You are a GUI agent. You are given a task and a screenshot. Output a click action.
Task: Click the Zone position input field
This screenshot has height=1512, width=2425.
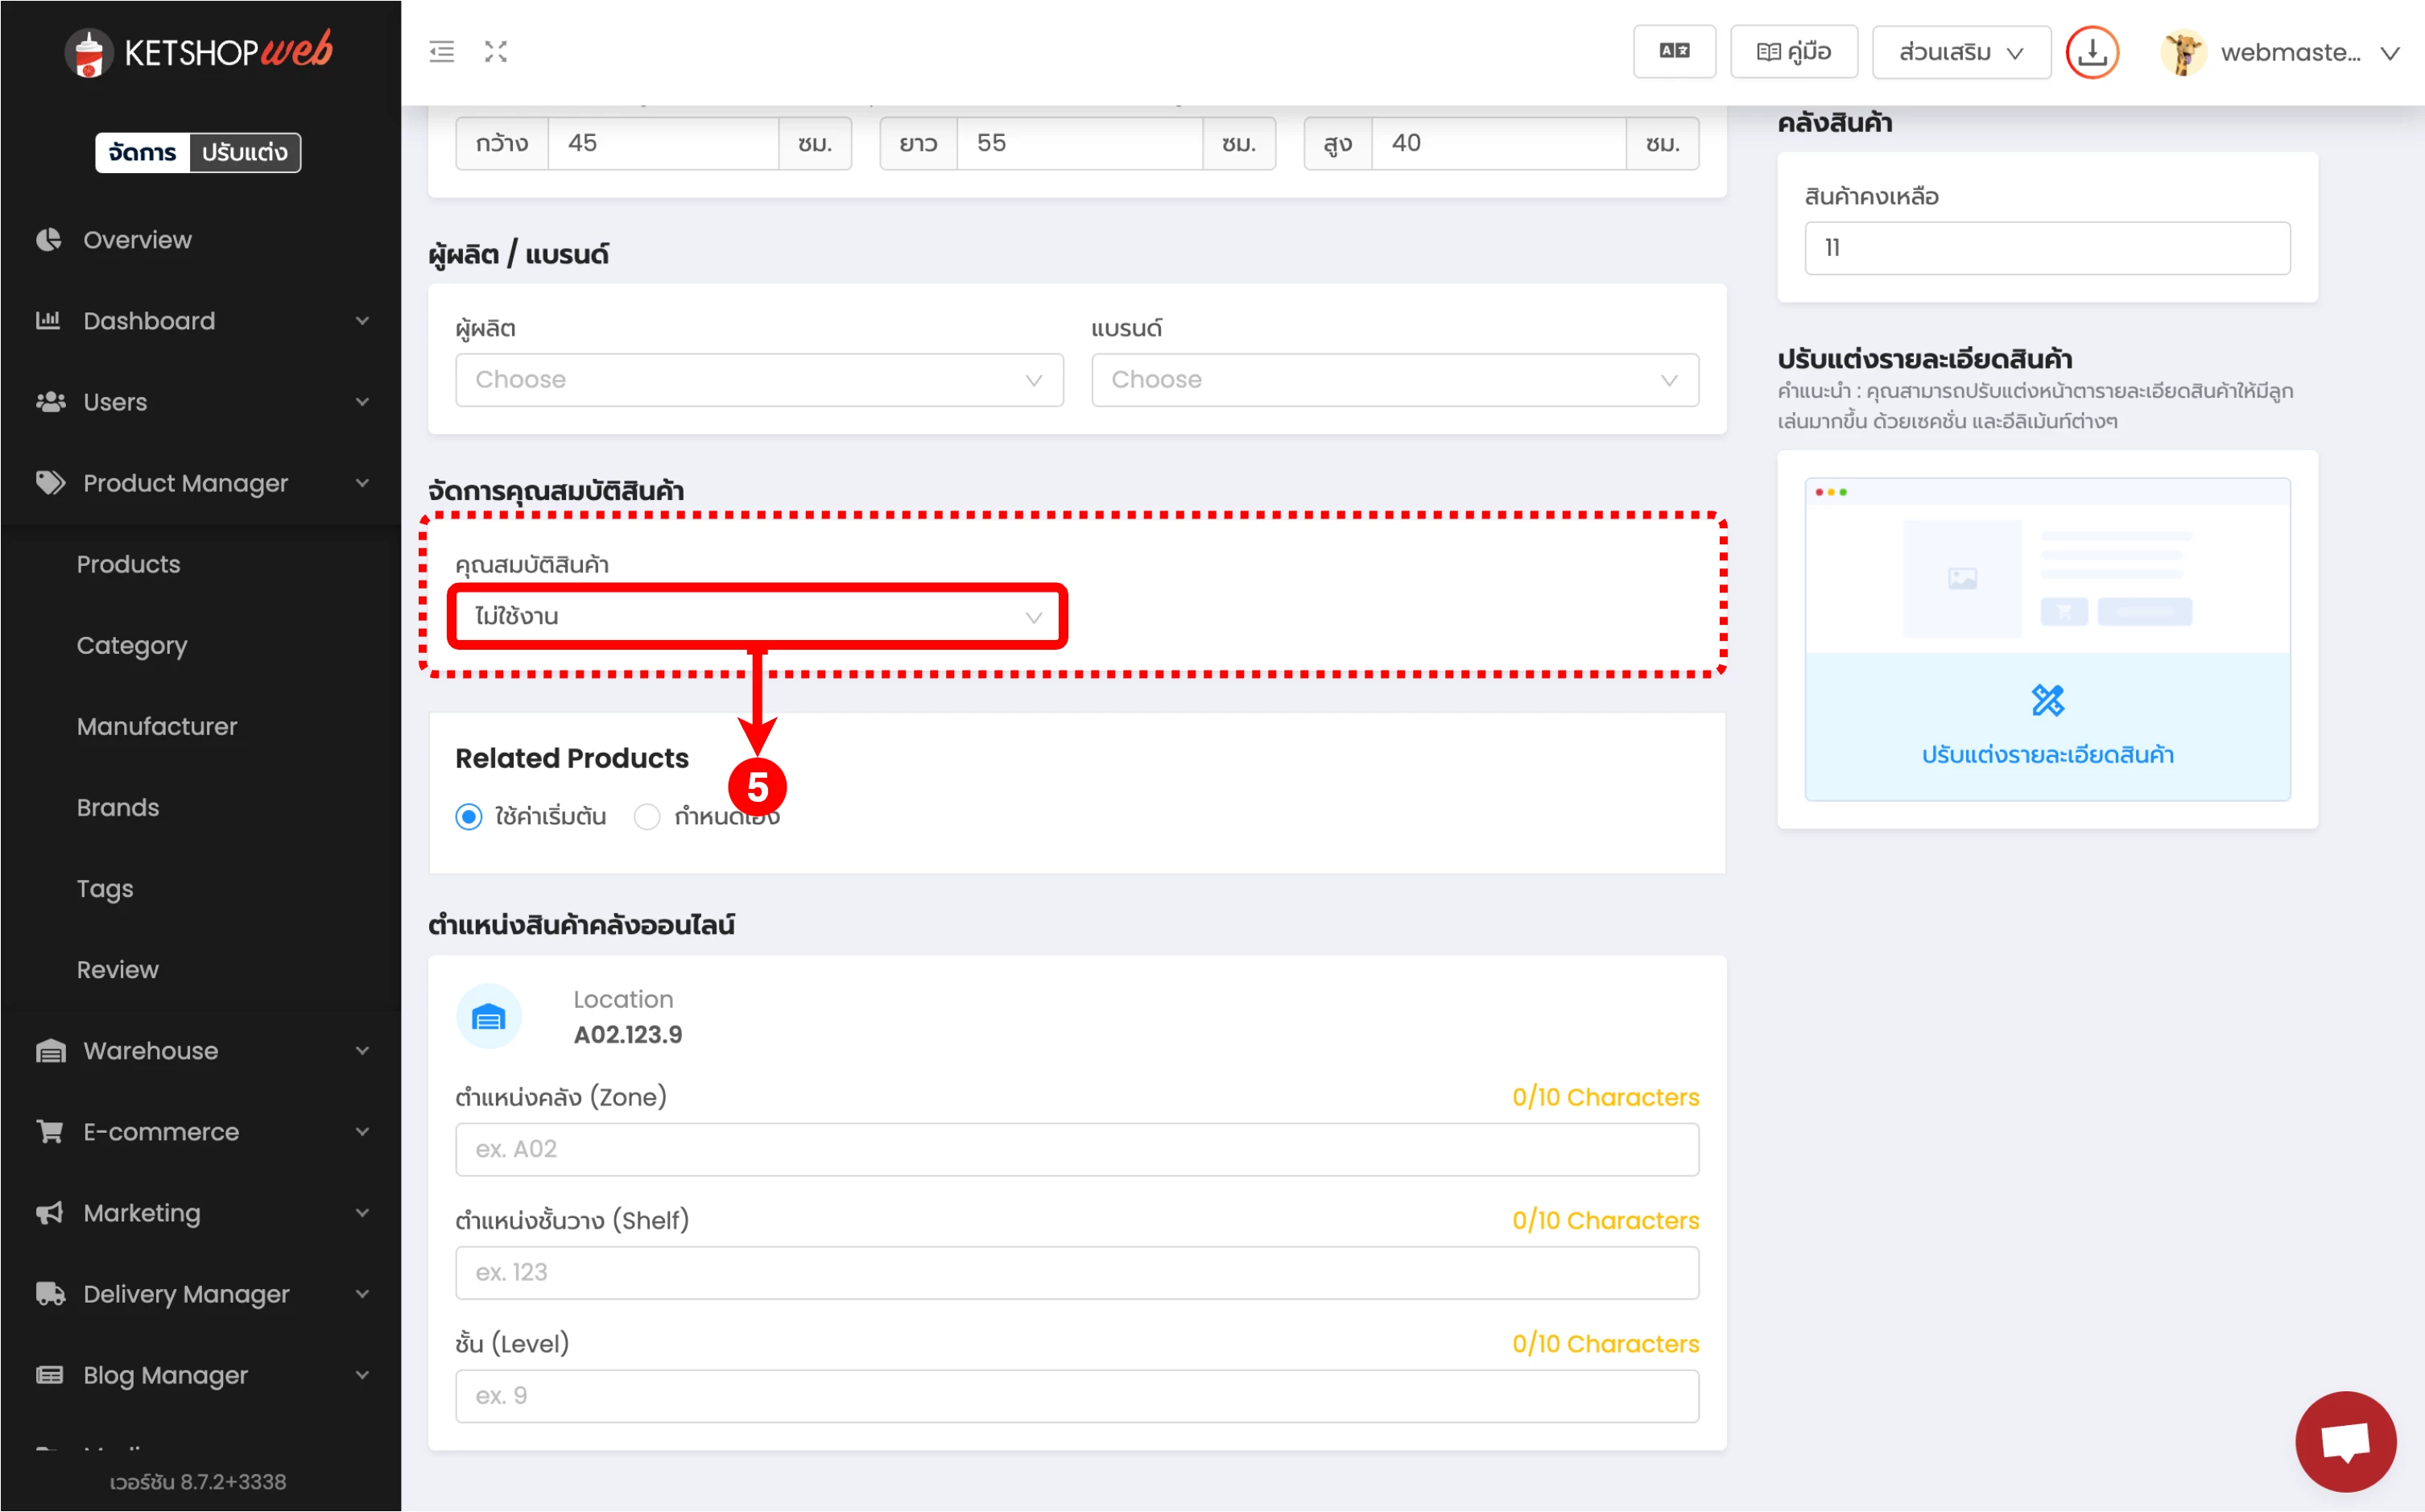tap(1076, 1149)
